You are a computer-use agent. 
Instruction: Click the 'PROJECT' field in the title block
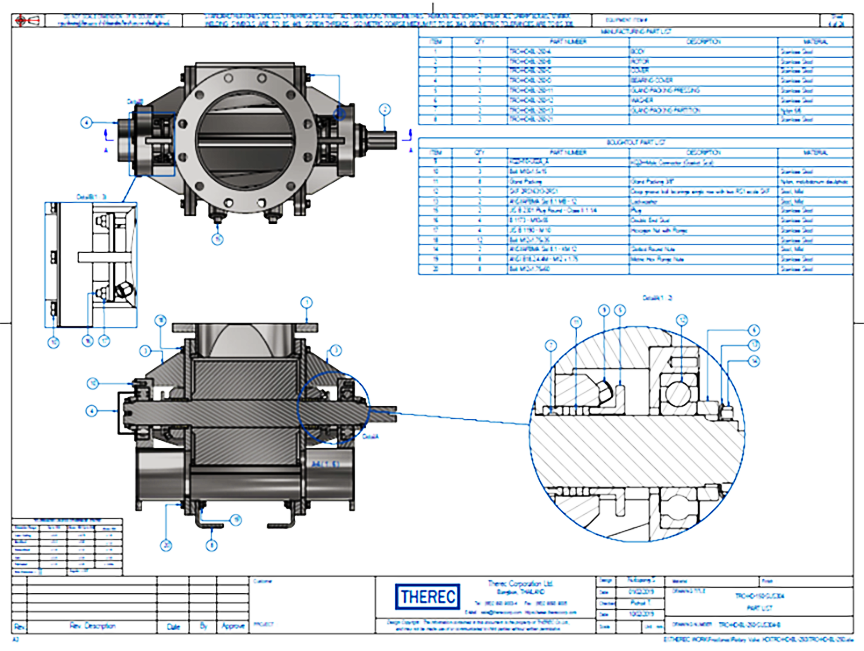click(x=263, y=625)
